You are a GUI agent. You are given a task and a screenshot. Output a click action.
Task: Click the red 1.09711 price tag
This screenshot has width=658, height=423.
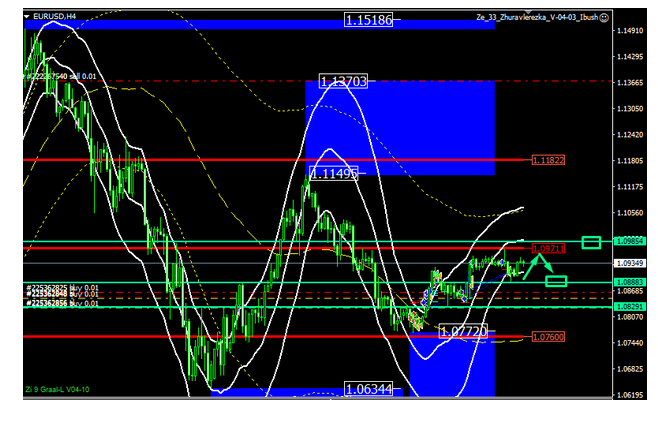click(x=548, y=248)
